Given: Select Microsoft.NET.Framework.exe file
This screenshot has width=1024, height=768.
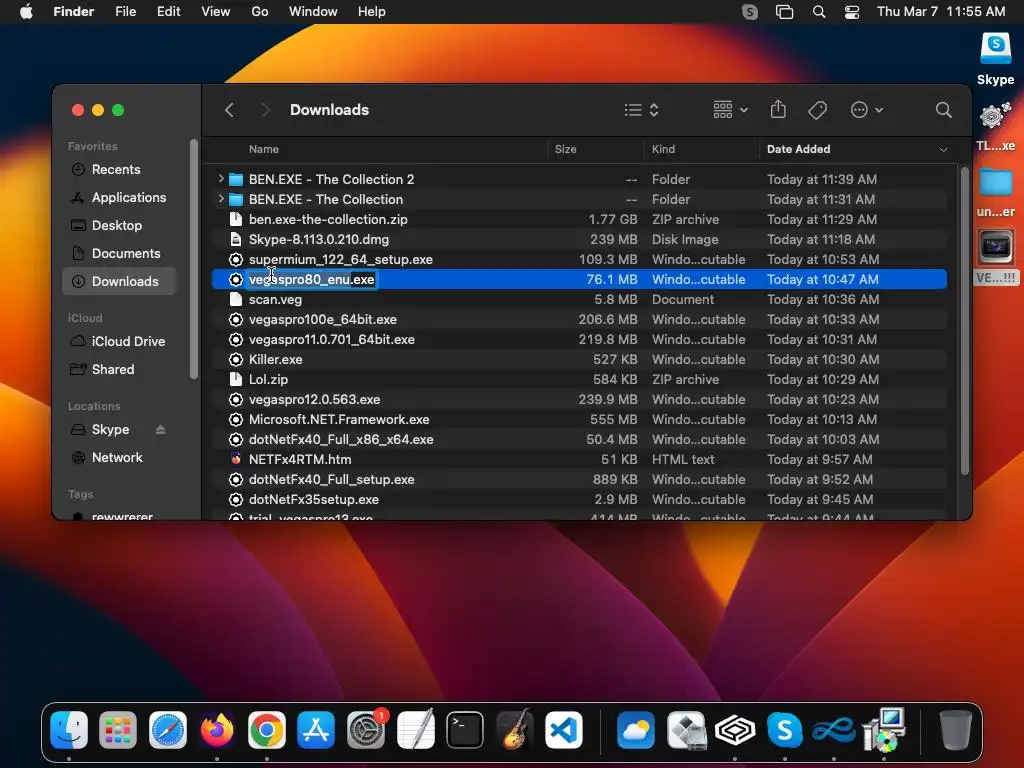Looking at the screenshot, I should pyautogui.click(x=579, y=420).
